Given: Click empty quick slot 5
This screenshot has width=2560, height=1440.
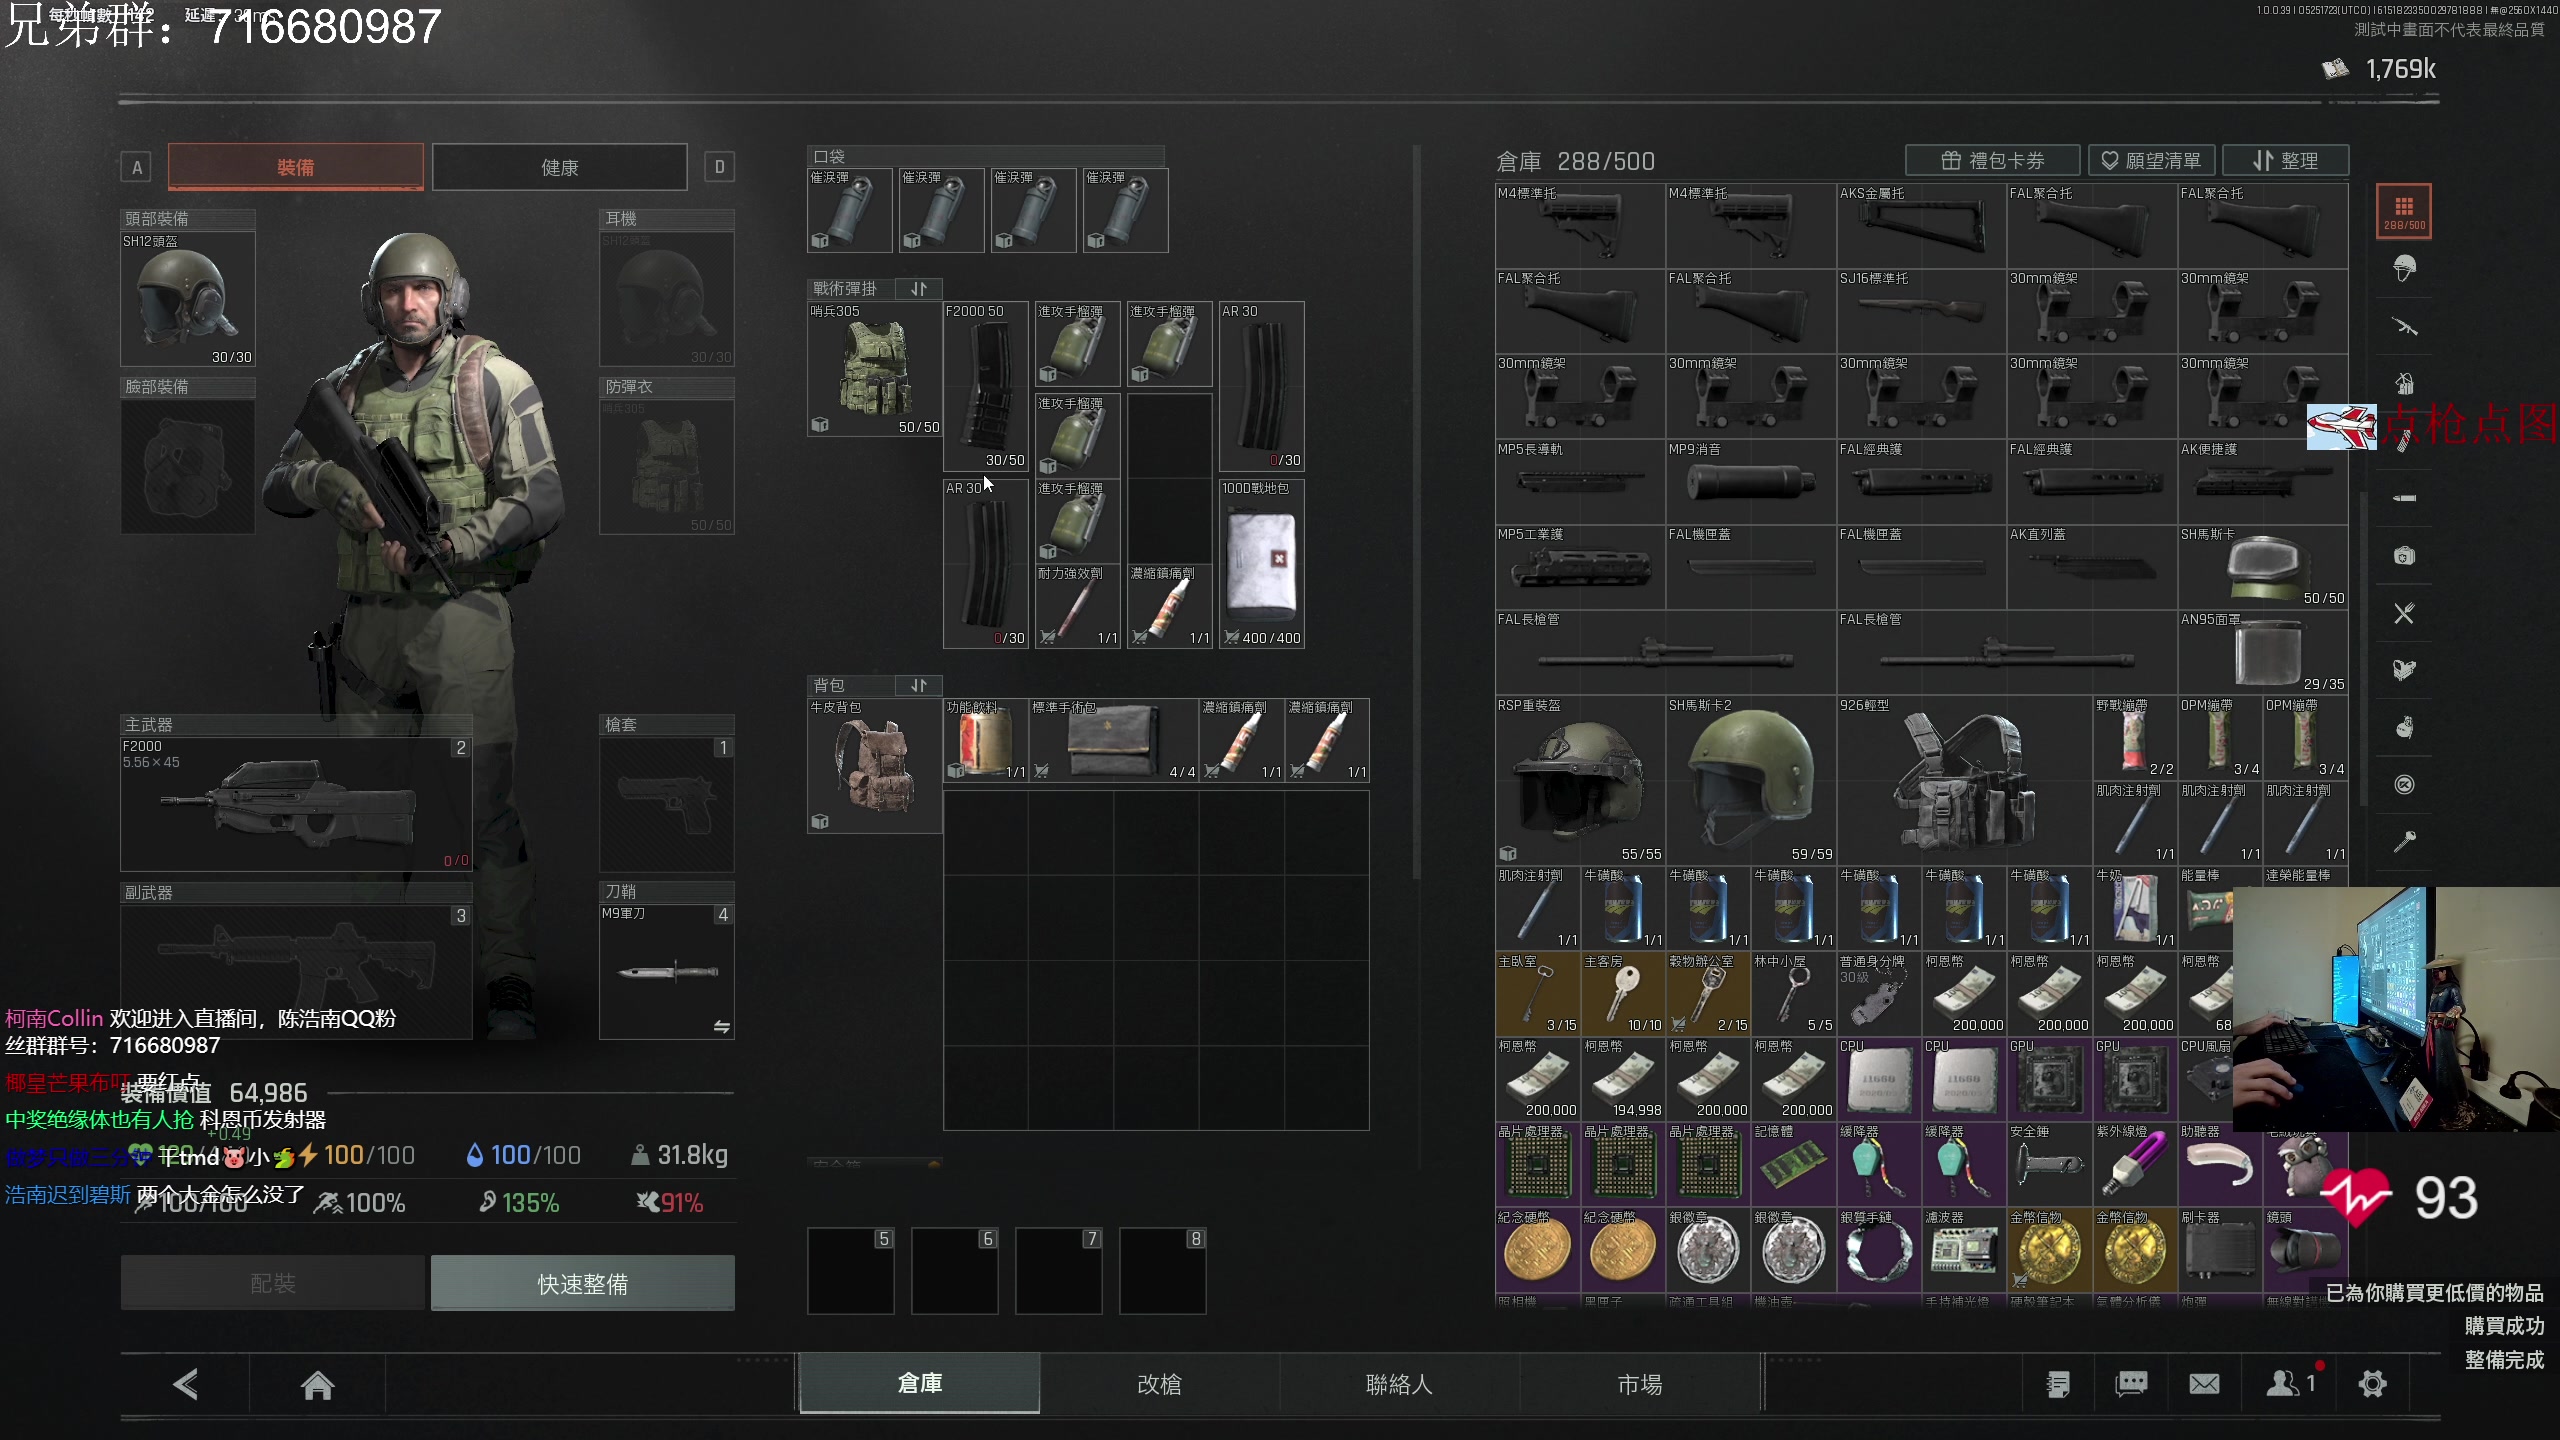Looking at the screenshot, I should pyautogui.click(x=851, y=1270).
